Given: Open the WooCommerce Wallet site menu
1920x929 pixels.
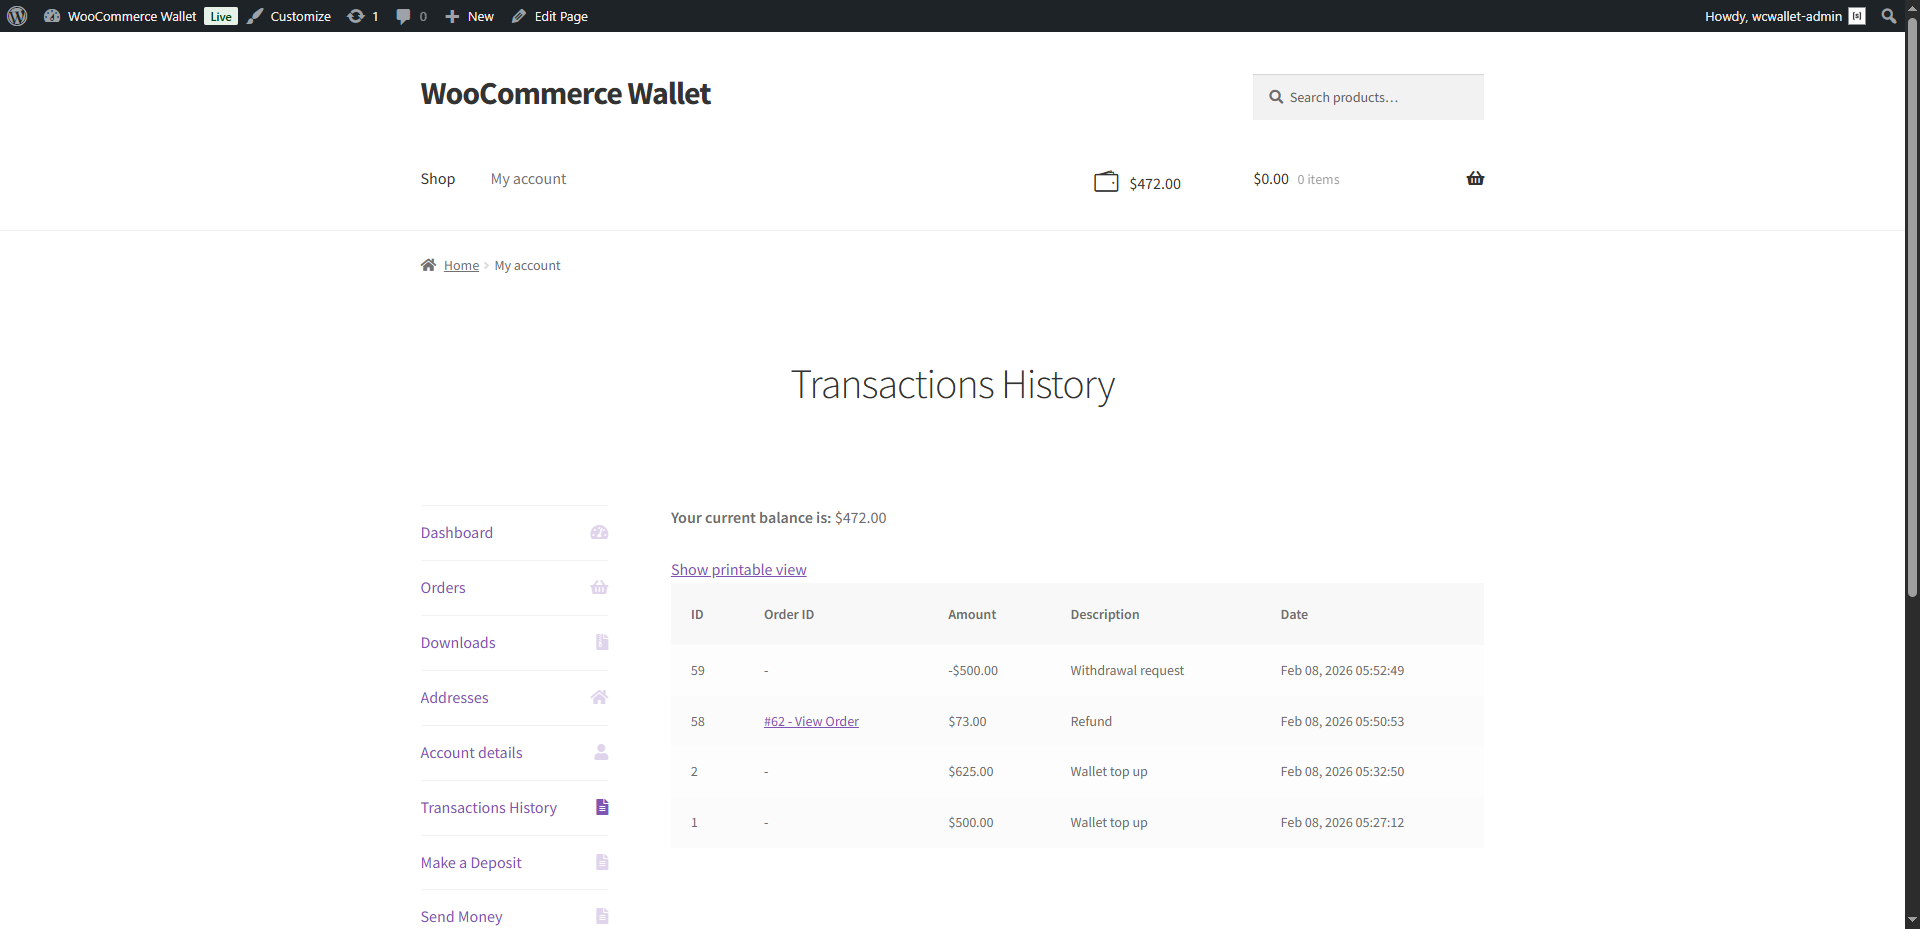Looking at the screenshot, I should pos(131,16).
